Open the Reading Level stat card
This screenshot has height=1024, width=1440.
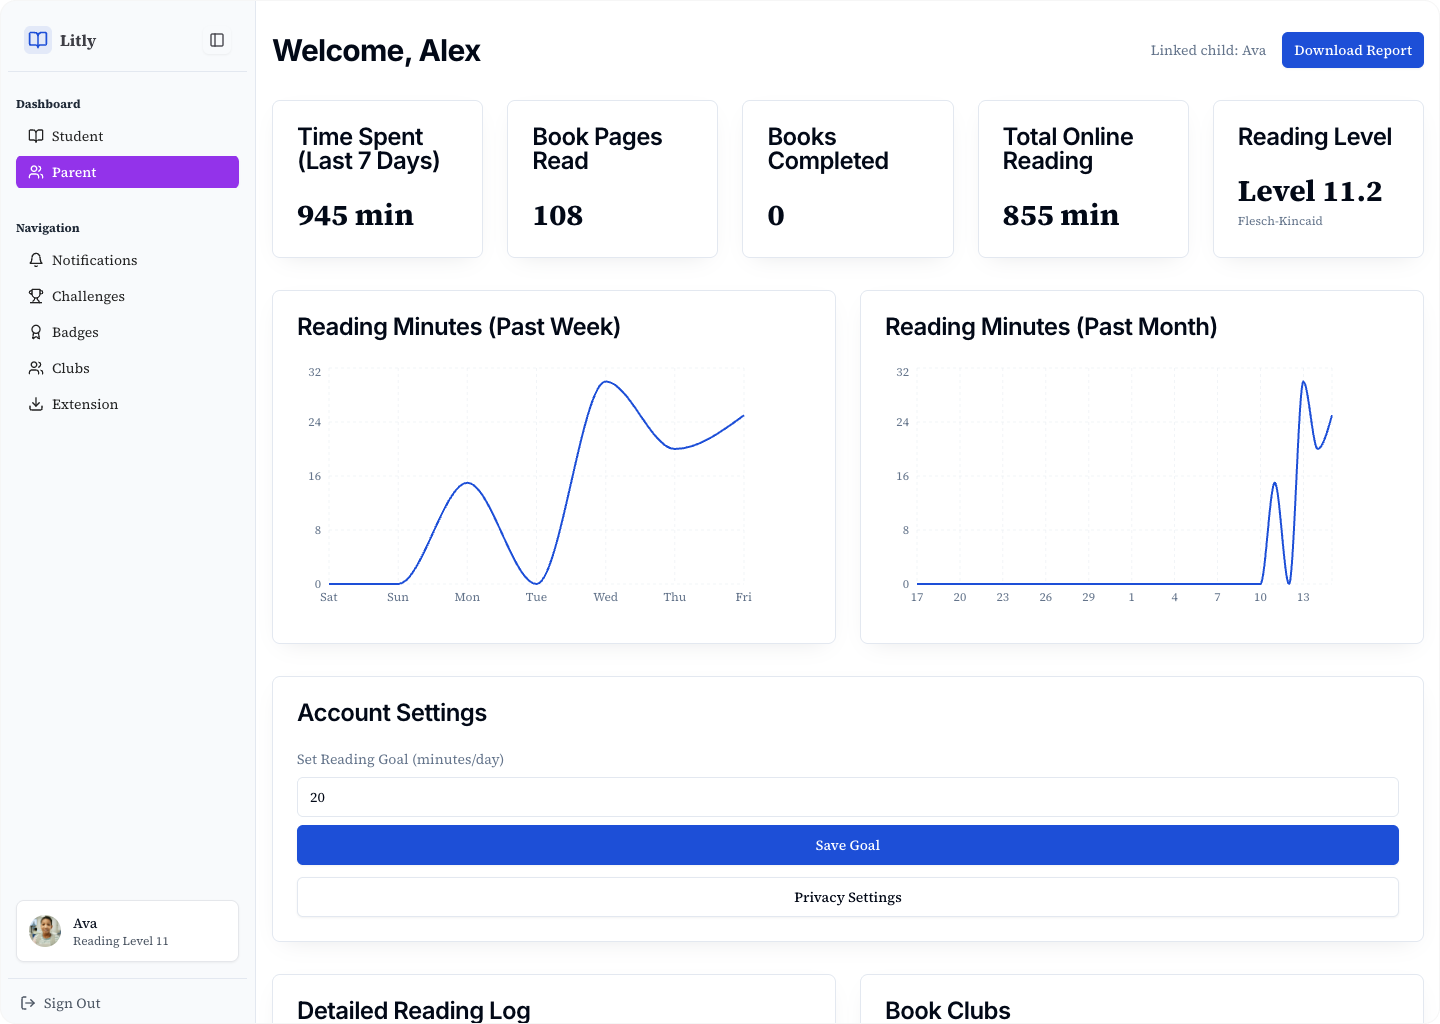[1317, 179]
